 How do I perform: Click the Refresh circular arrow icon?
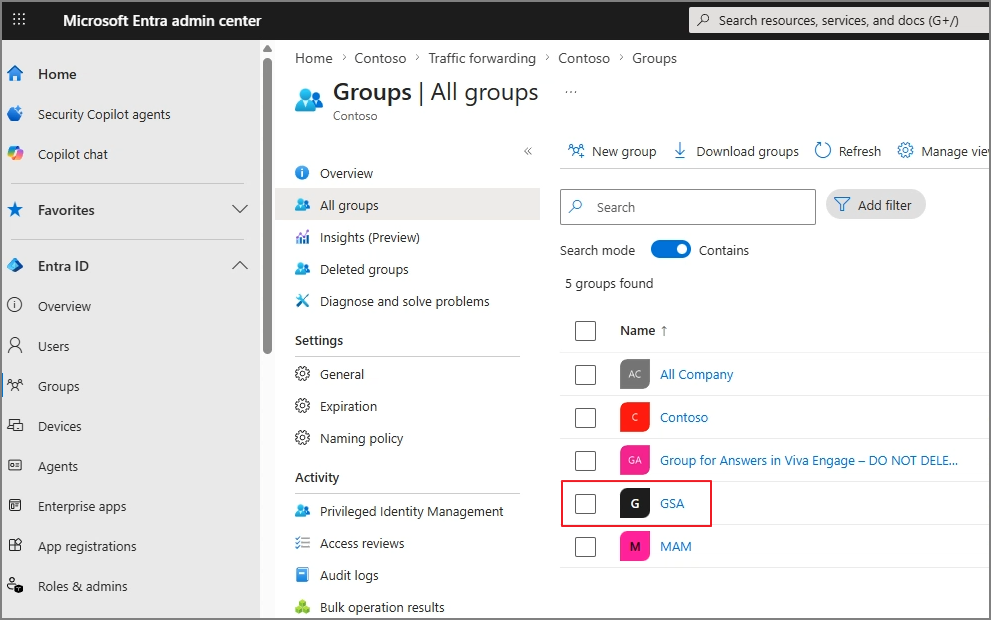(x=822, y=150)
